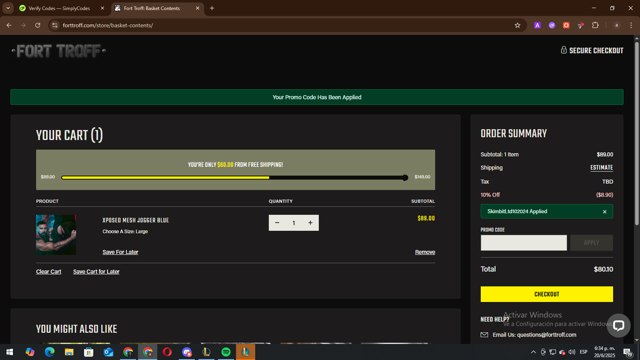Clear the entire cart

tap(49, 271)
